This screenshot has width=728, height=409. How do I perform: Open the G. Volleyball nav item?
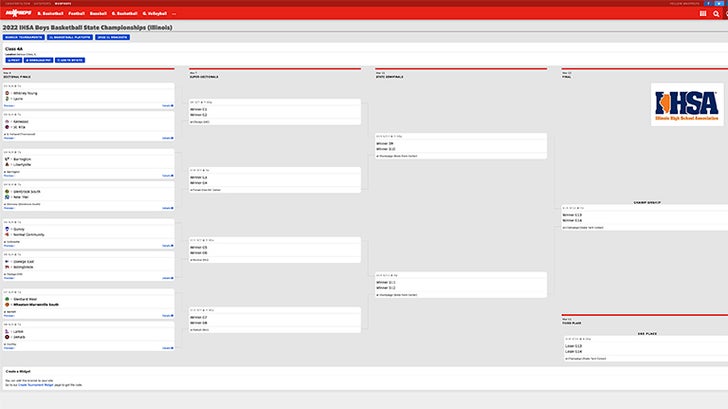click(x=155, y=13)
